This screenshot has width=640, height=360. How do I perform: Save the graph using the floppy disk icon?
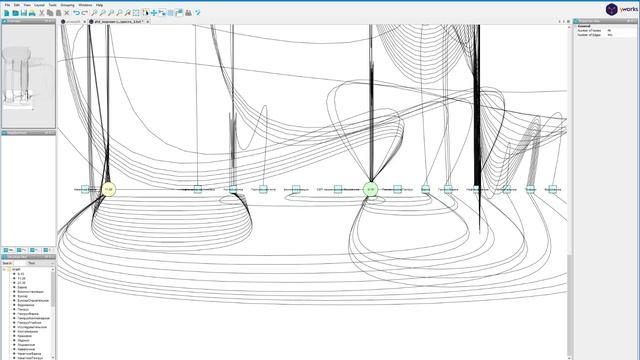coord(24,13)
